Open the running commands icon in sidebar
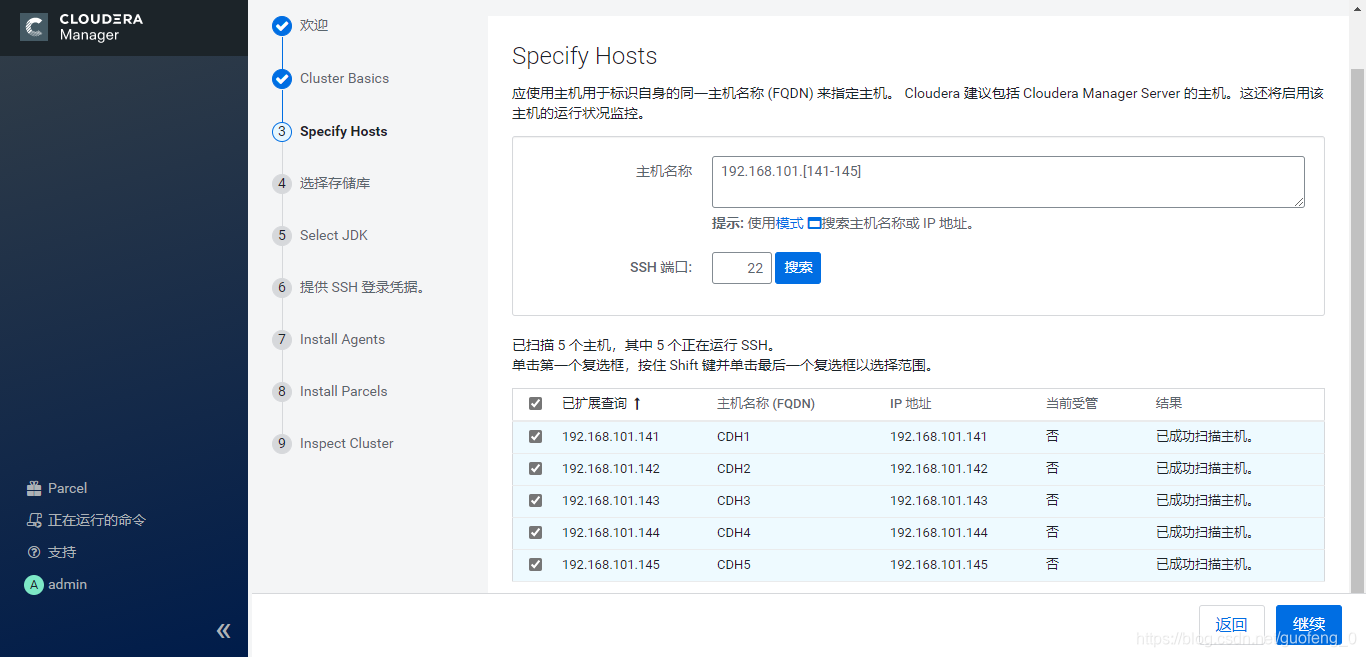The width and height of the screenshot is (1366, 657). click(34, 520)
